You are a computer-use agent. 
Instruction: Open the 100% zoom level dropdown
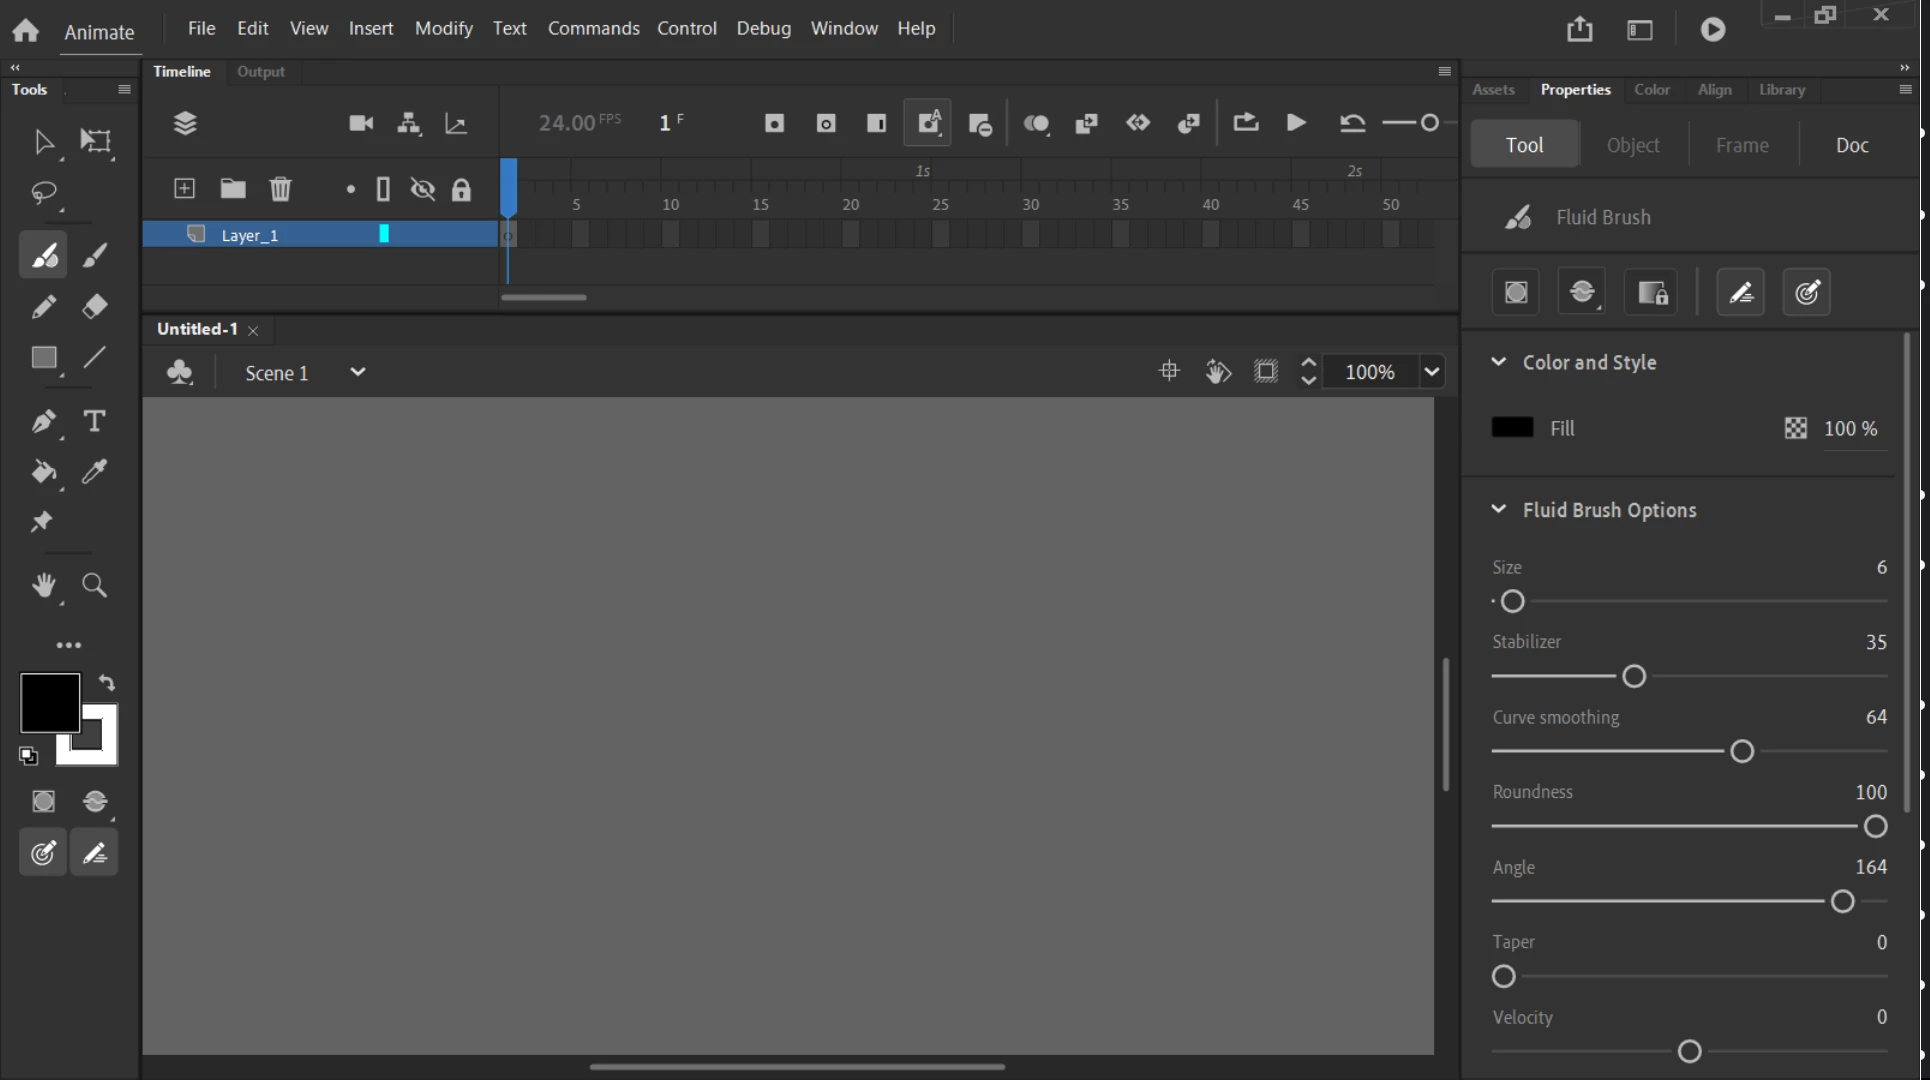[x=1432, y=372]
